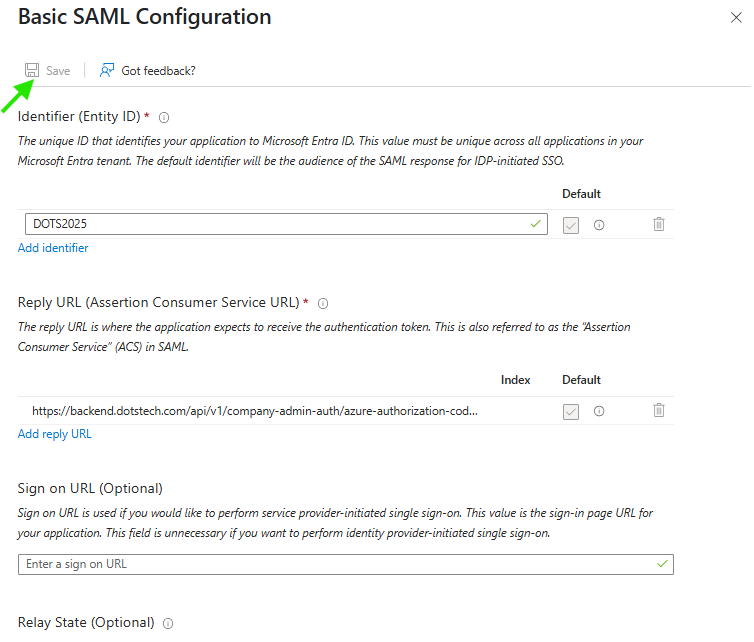Click the Save floppy disk icon

[32, 71]
